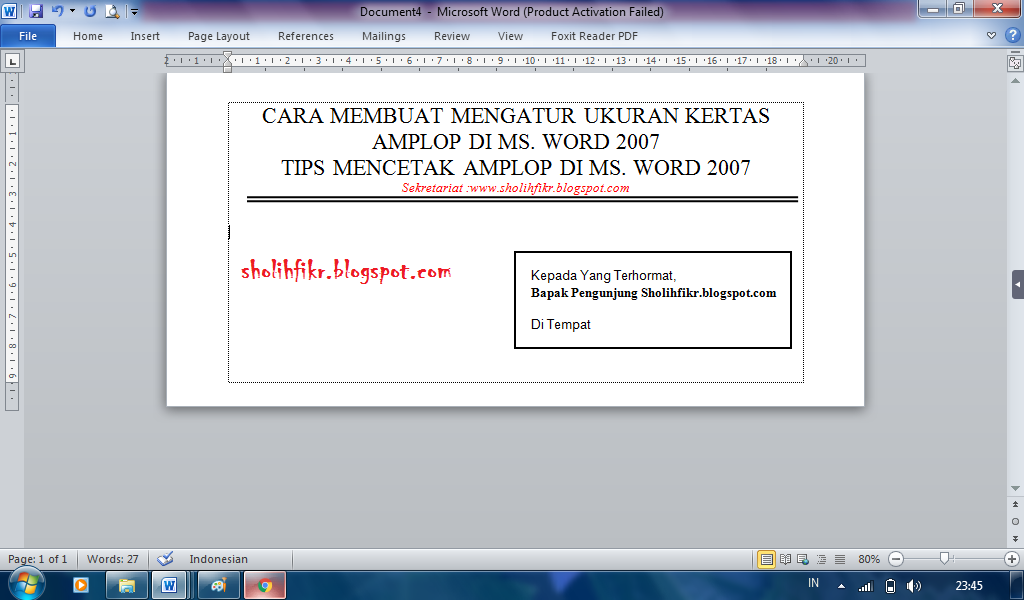The image size is (1024, 600).
Task: Click the Word taskbar button
Action: tap(169, 584)
